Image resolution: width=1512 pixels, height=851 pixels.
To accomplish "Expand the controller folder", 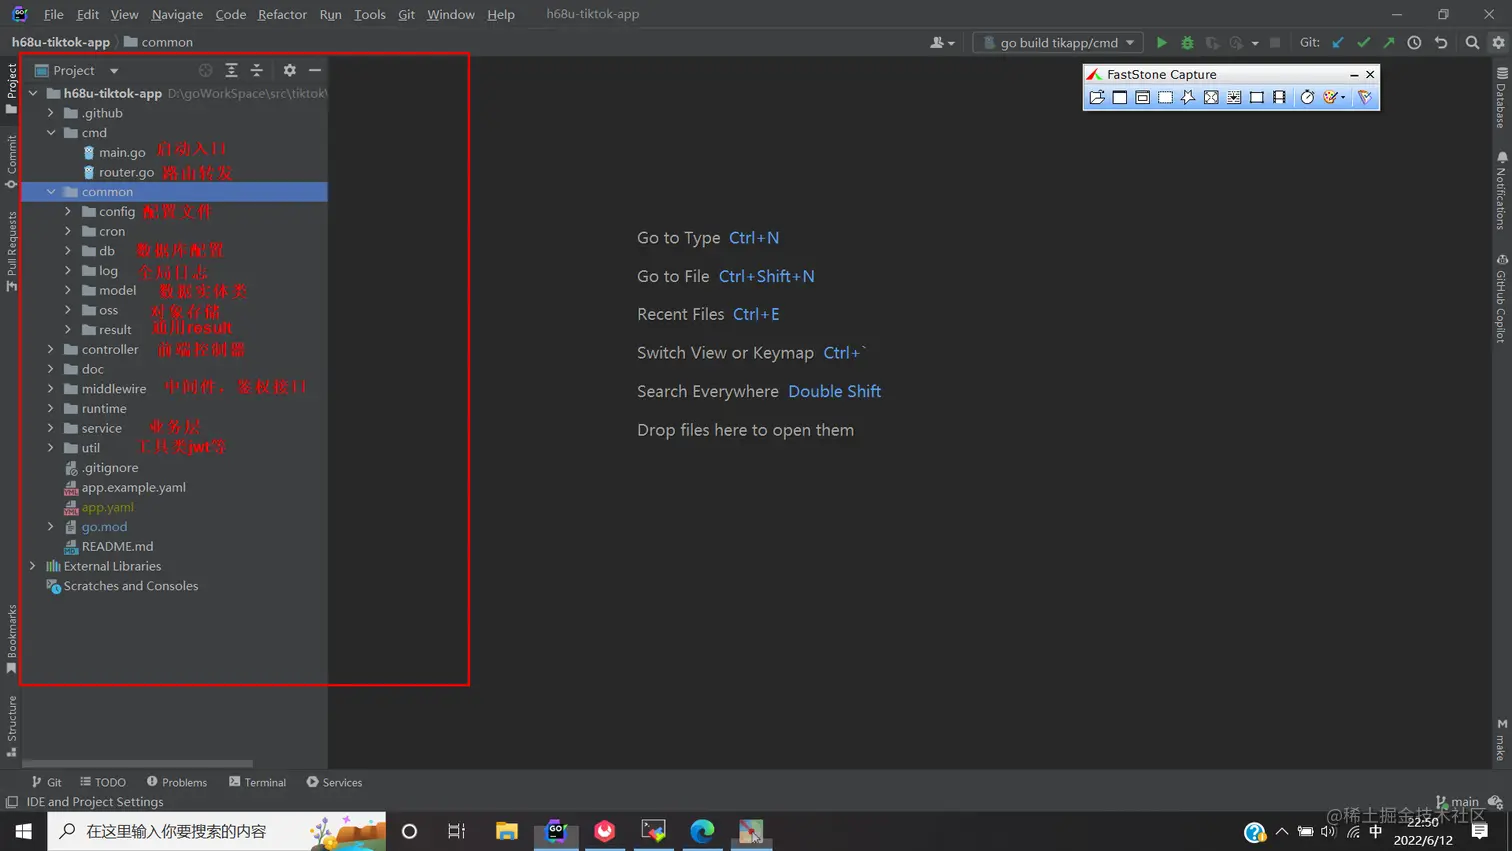I will click(51, 349).
